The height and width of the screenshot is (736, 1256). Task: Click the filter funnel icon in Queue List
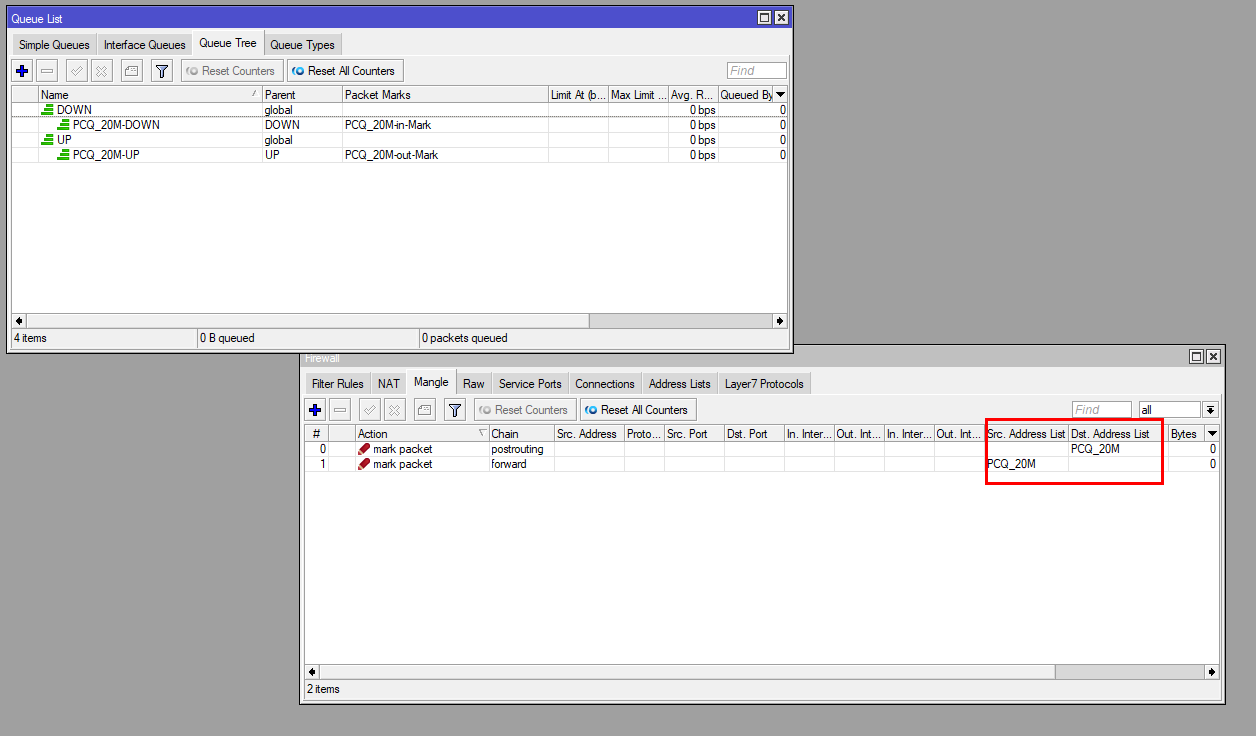point(161,71)
